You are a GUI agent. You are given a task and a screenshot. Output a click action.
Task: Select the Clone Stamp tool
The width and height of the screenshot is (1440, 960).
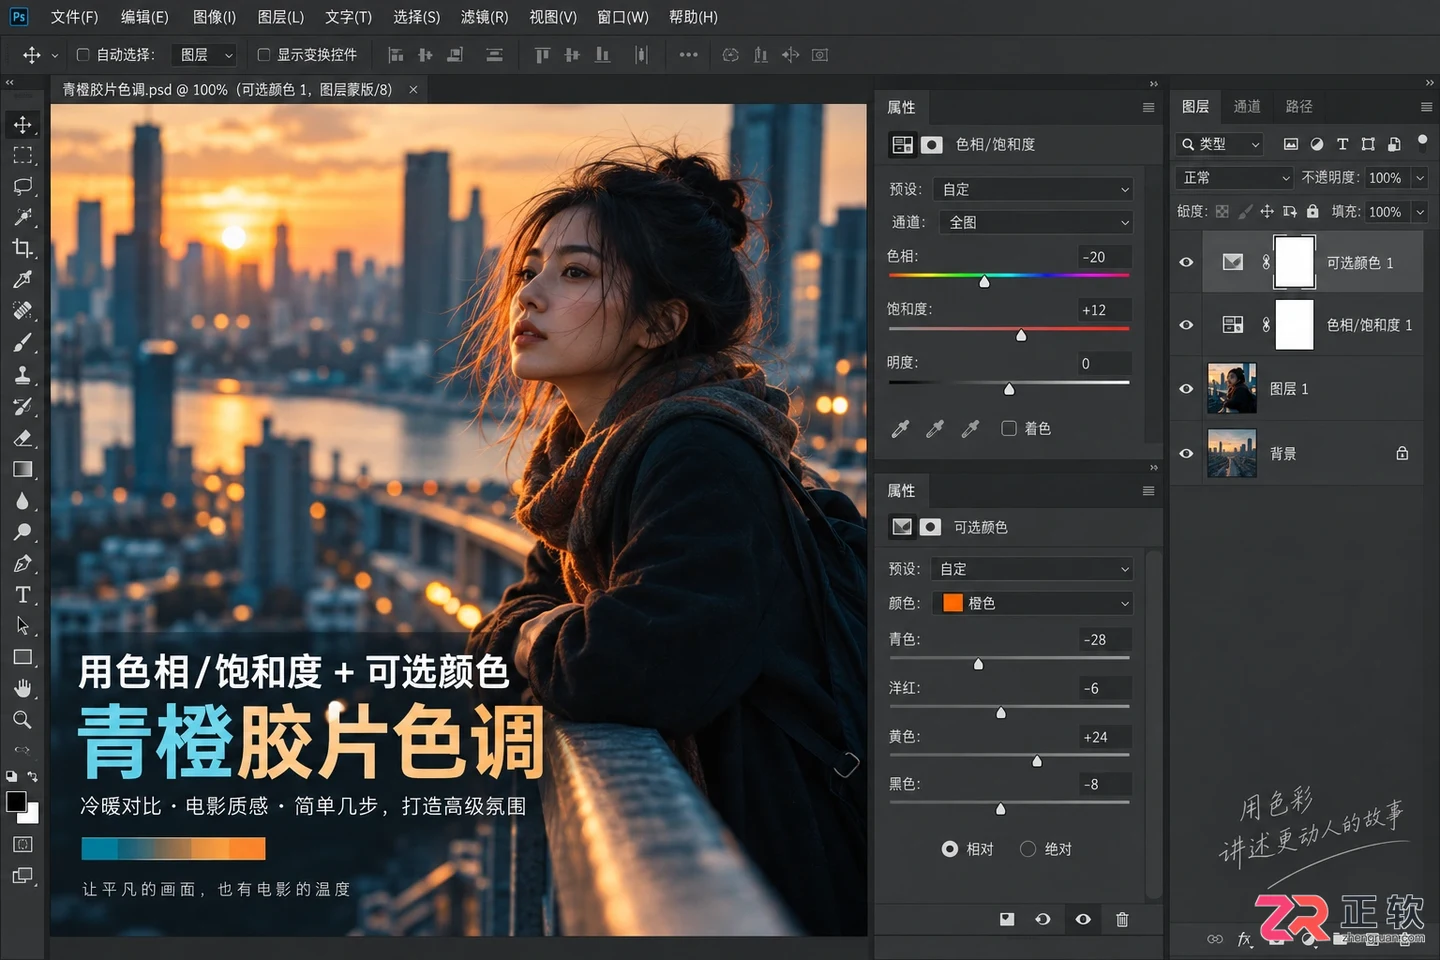(x=22, y=375)
